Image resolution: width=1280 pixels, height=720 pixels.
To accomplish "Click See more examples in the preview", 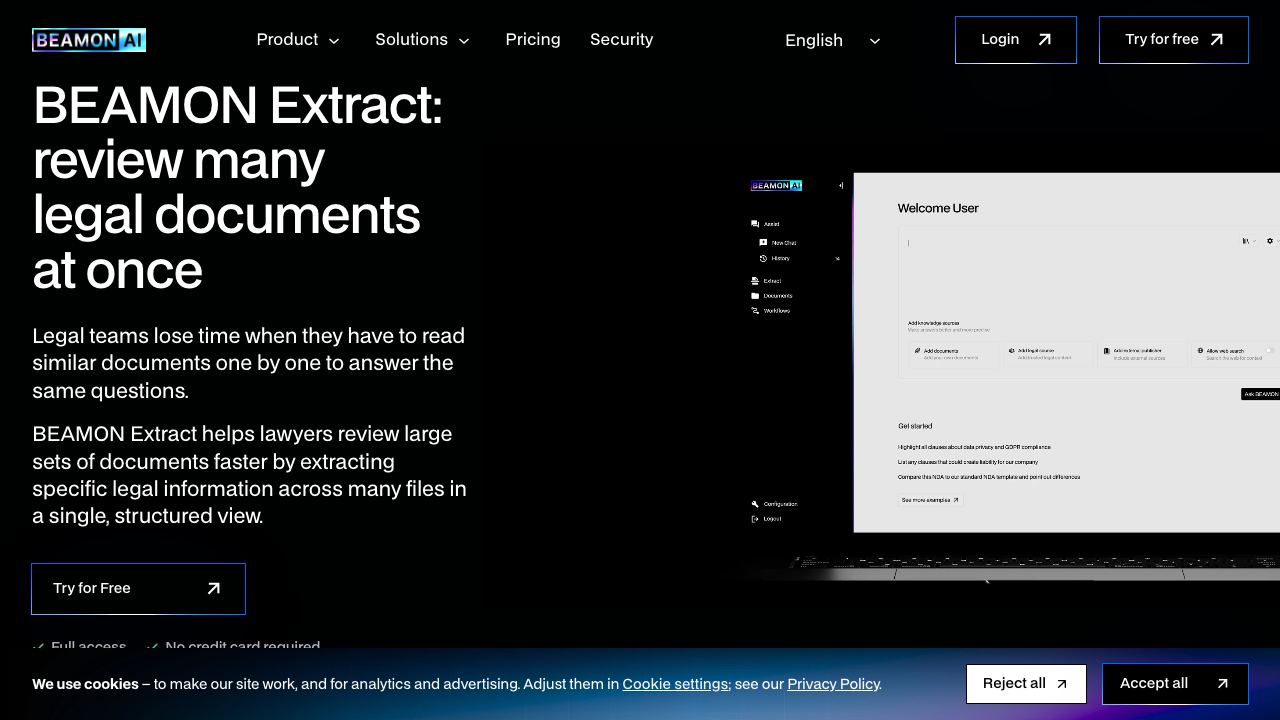I will [930, 500].
